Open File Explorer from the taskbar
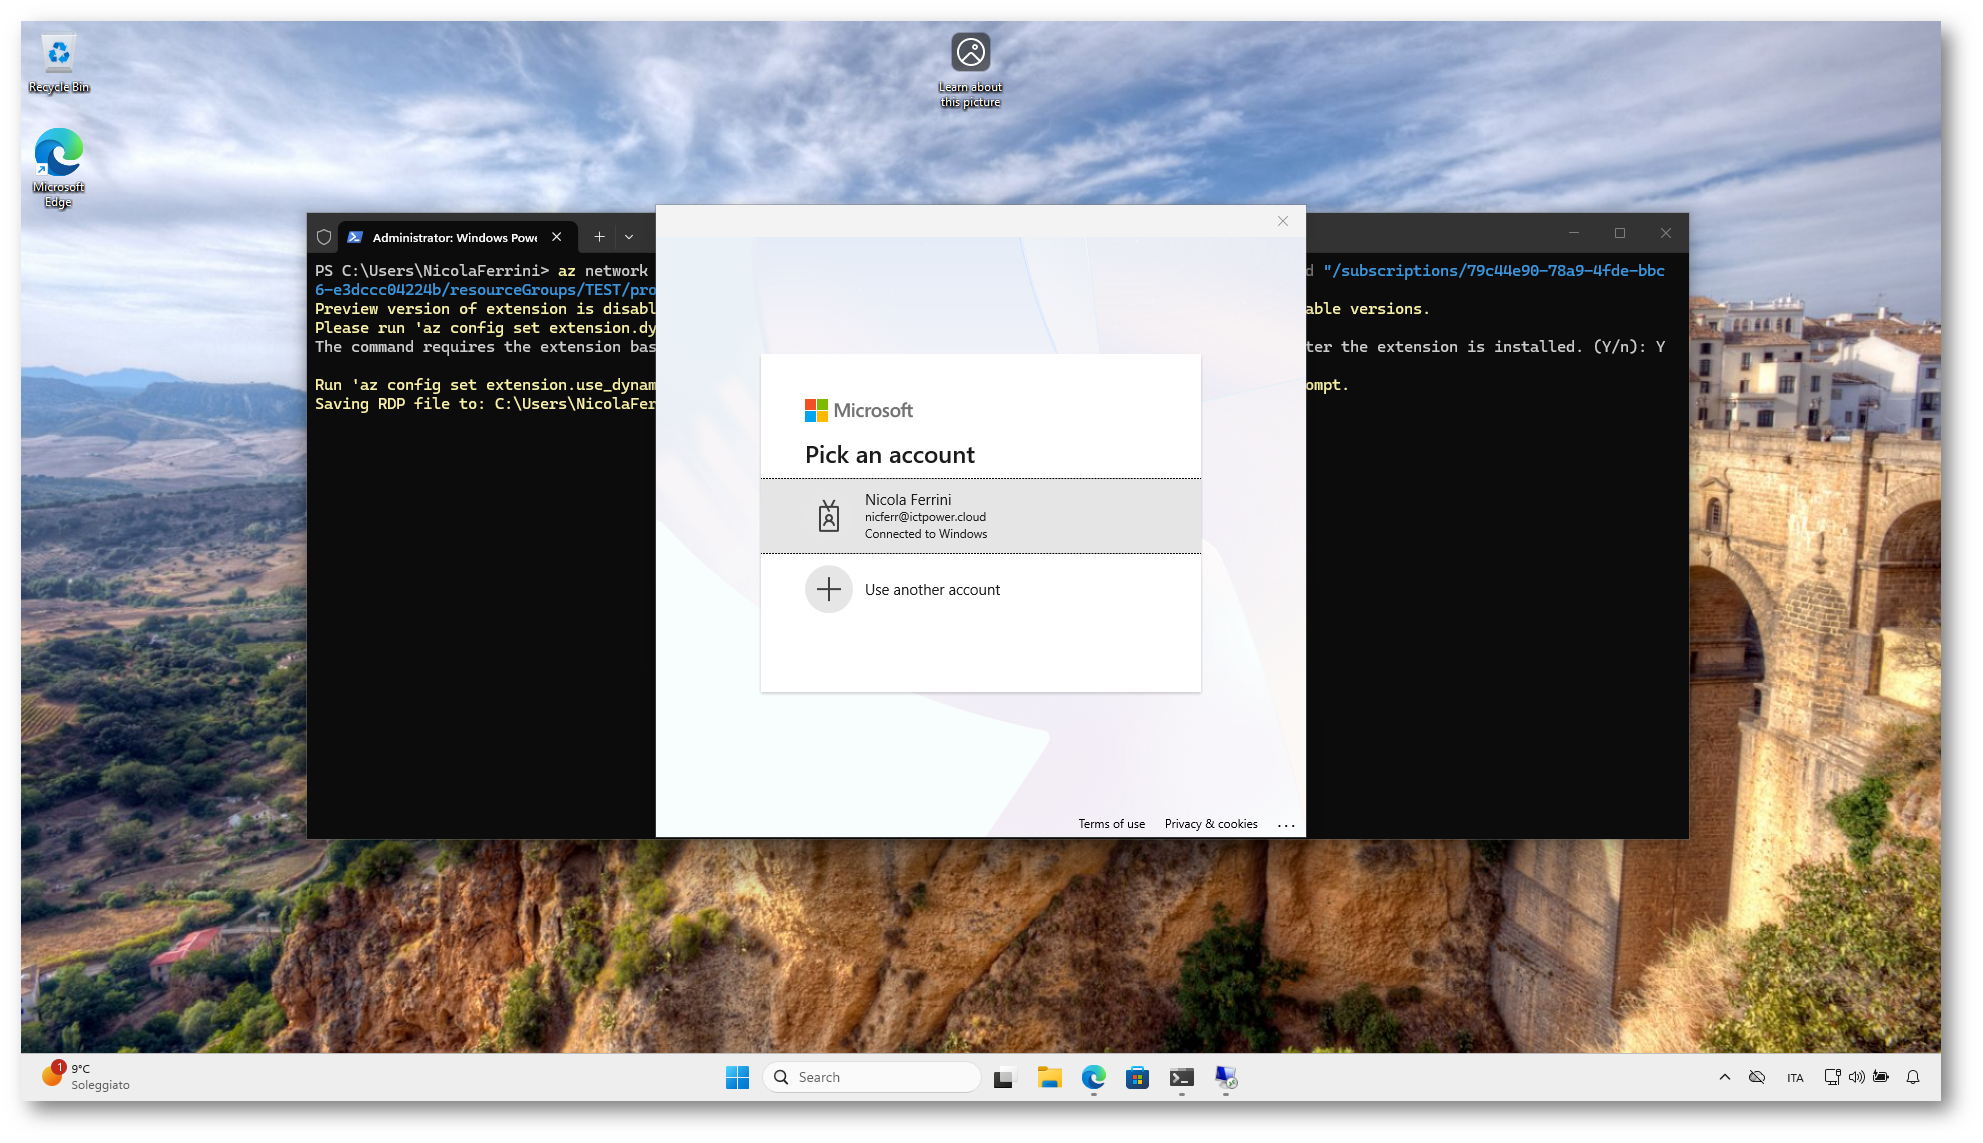 [x=1049, y=1077]
